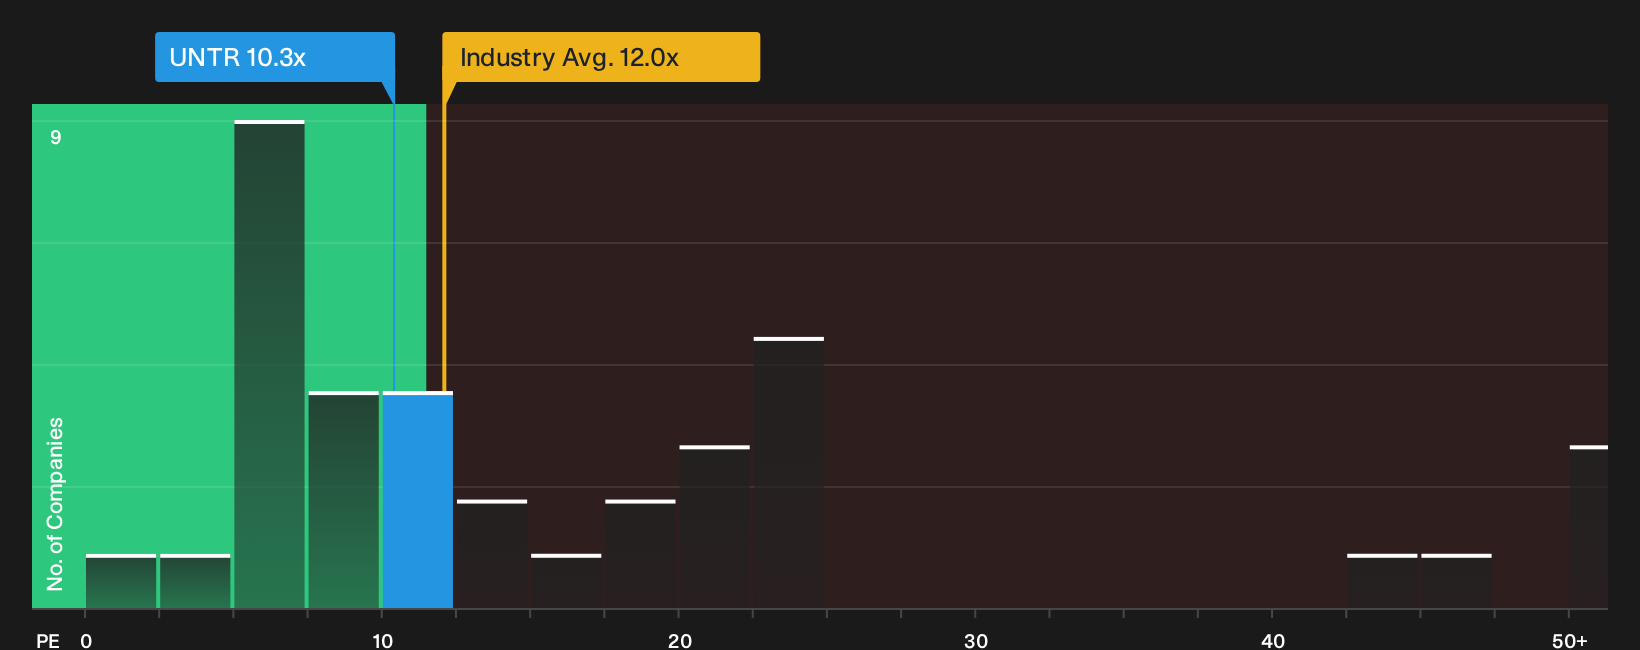Click the short bar right of PE 45
The width and height of the screenshot is (1640, 650).
[1456, 581]
